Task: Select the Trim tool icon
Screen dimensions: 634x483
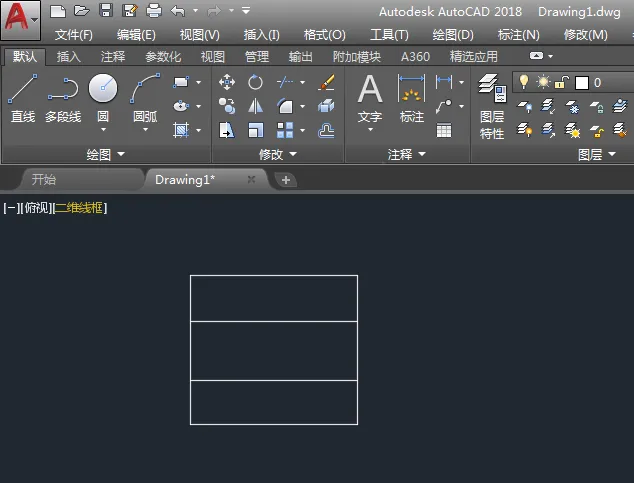Action: (x=285, y=82)
